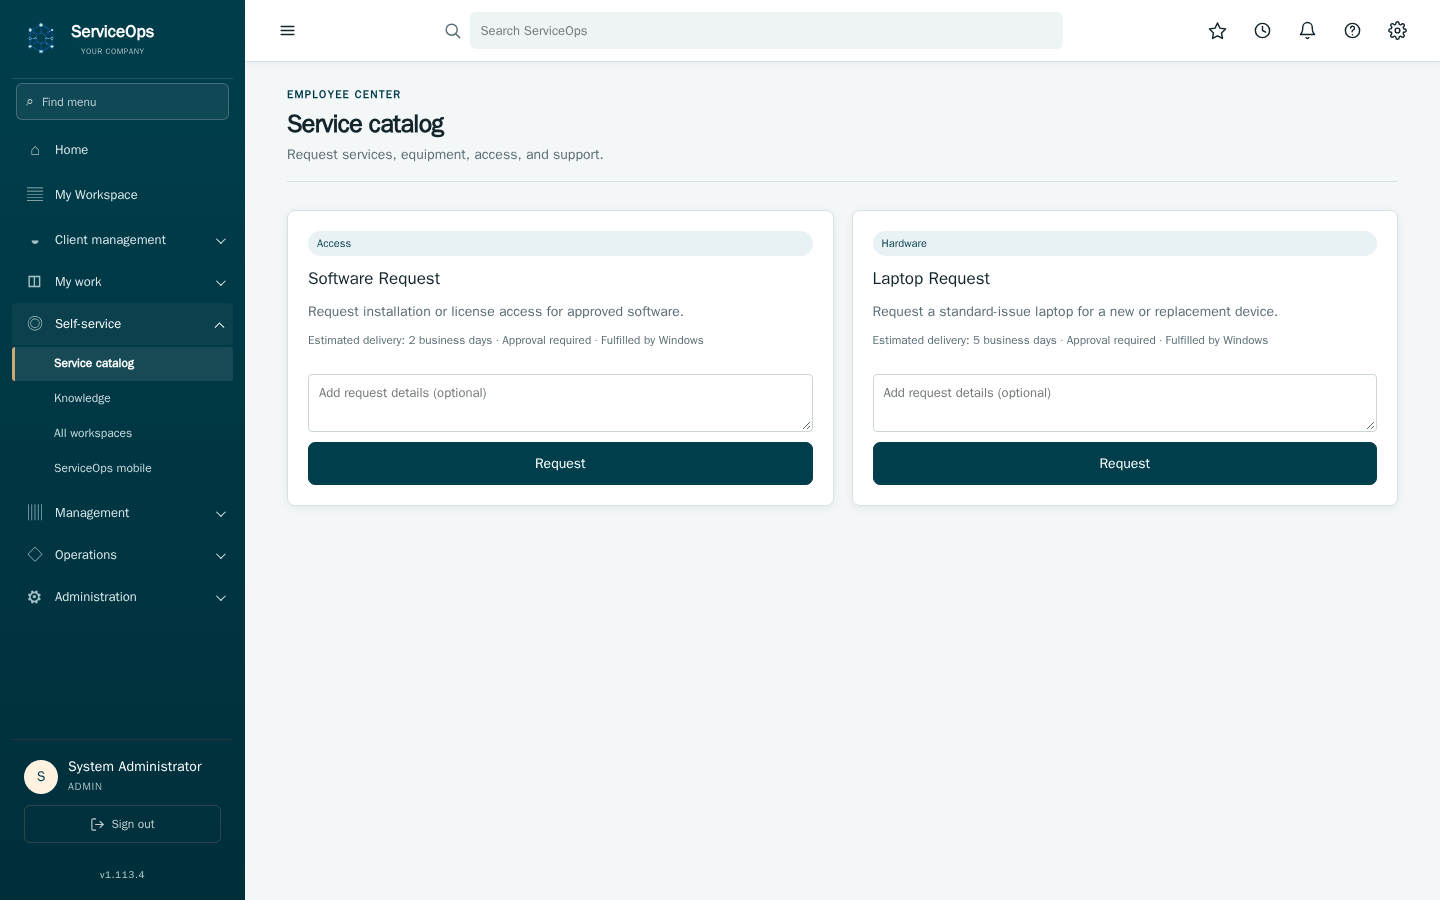Click the Home house icon
1440x900 pixels.
click(35, 150)
